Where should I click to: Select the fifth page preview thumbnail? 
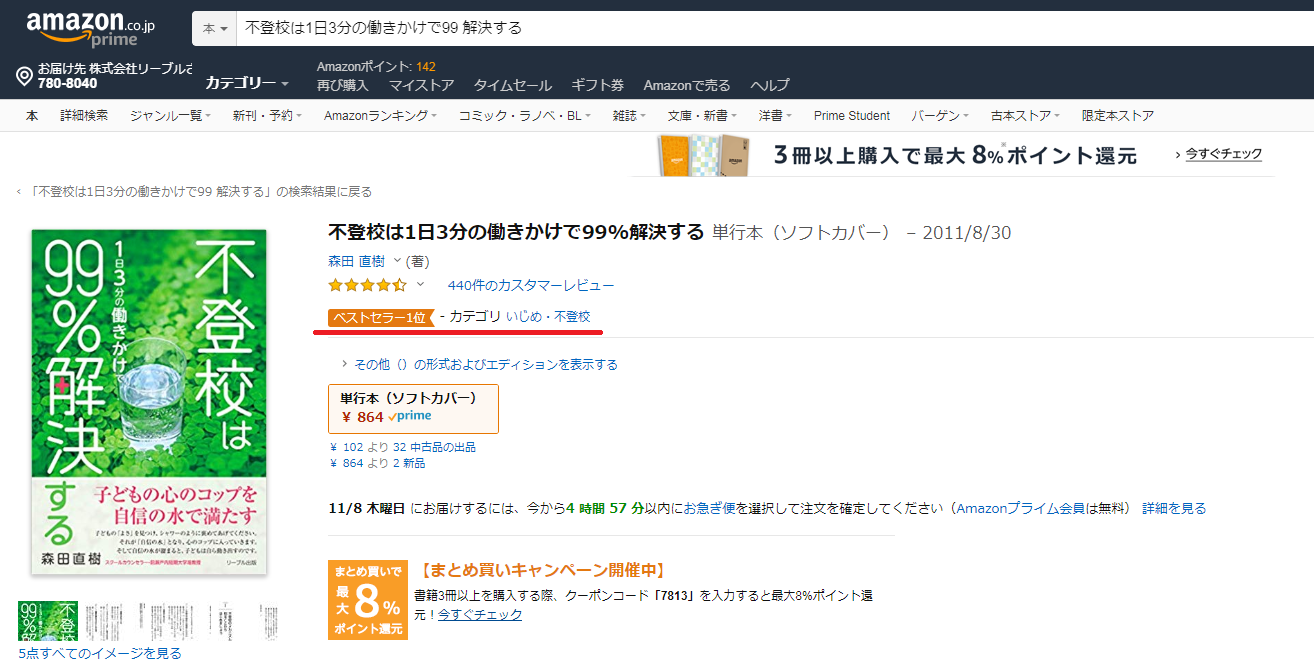tap(268, 620)
